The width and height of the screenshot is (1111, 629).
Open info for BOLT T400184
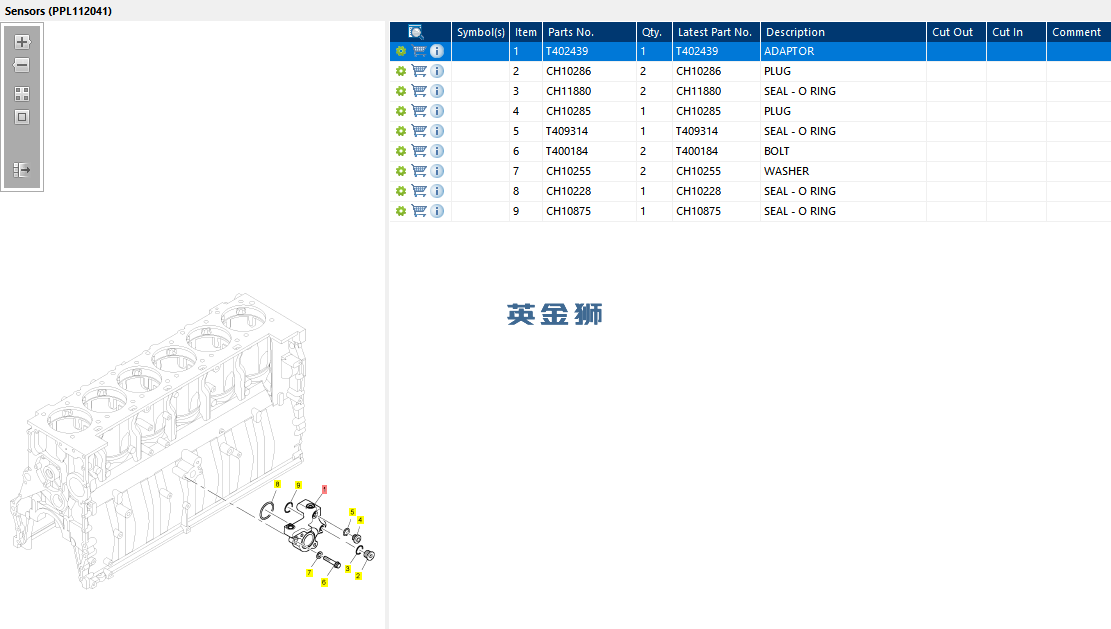(x=437, y=151)
